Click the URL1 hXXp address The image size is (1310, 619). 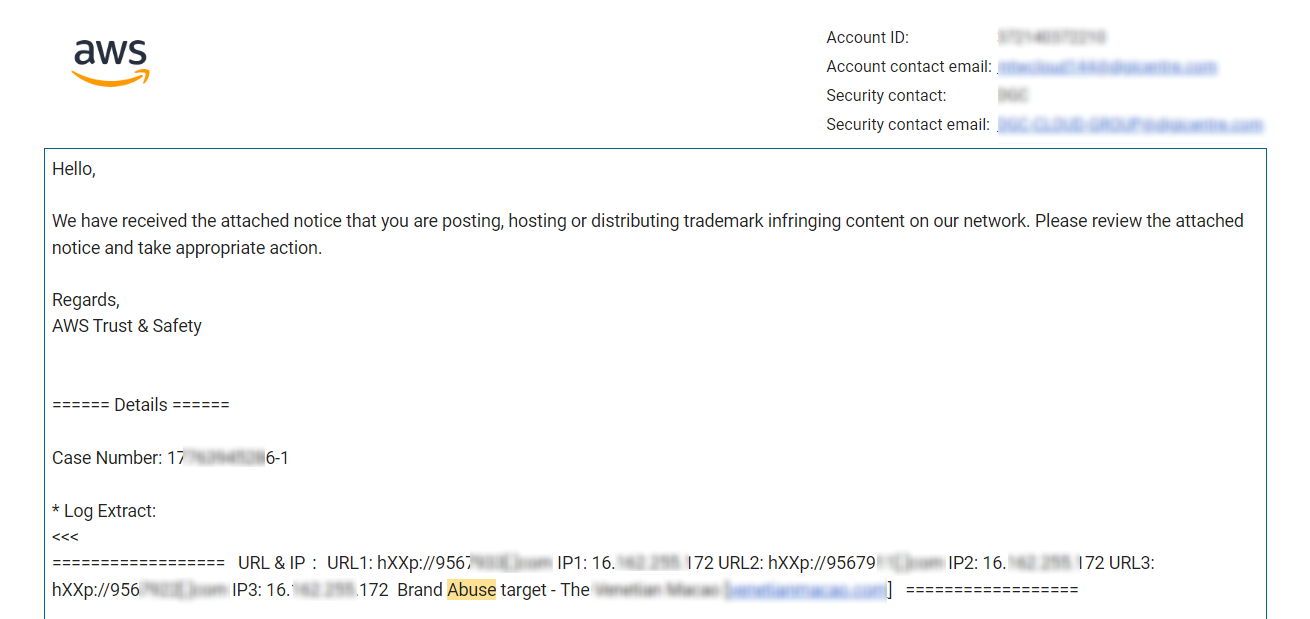click(464, 563)
